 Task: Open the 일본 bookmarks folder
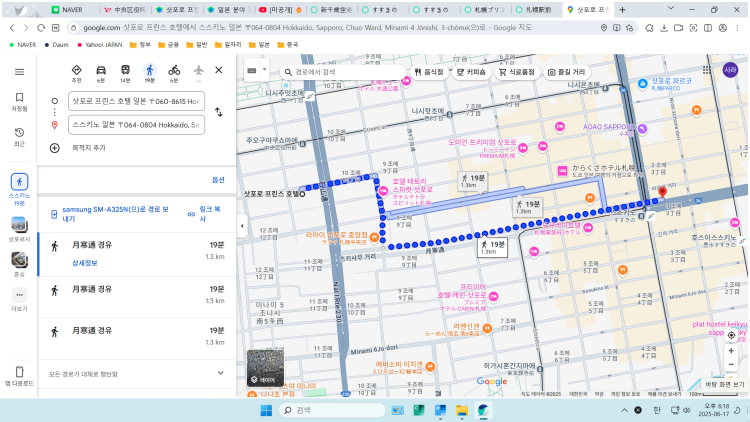[260, 44]
